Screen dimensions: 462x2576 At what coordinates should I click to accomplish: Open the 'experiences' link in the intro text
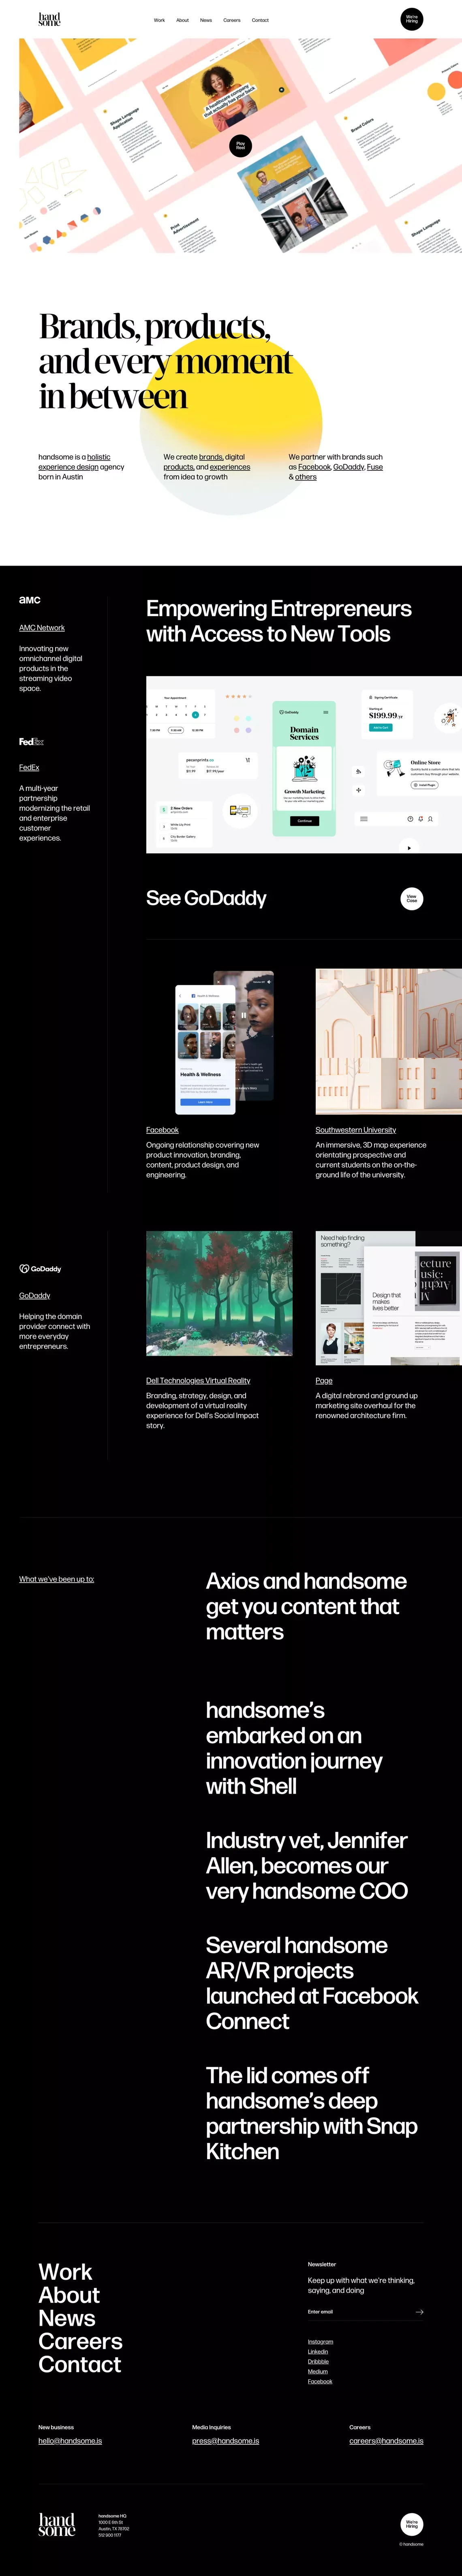(230, 467)
